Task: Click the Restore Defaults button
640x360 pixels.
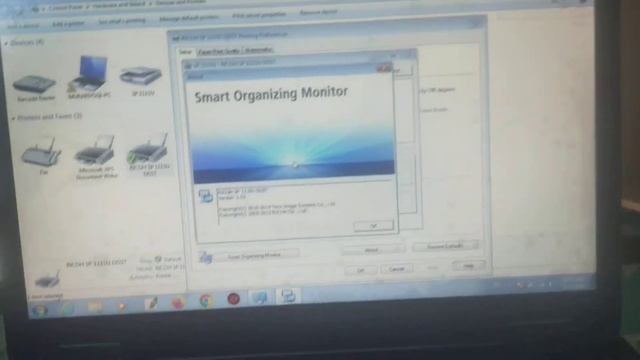Action: click(445, 246)
